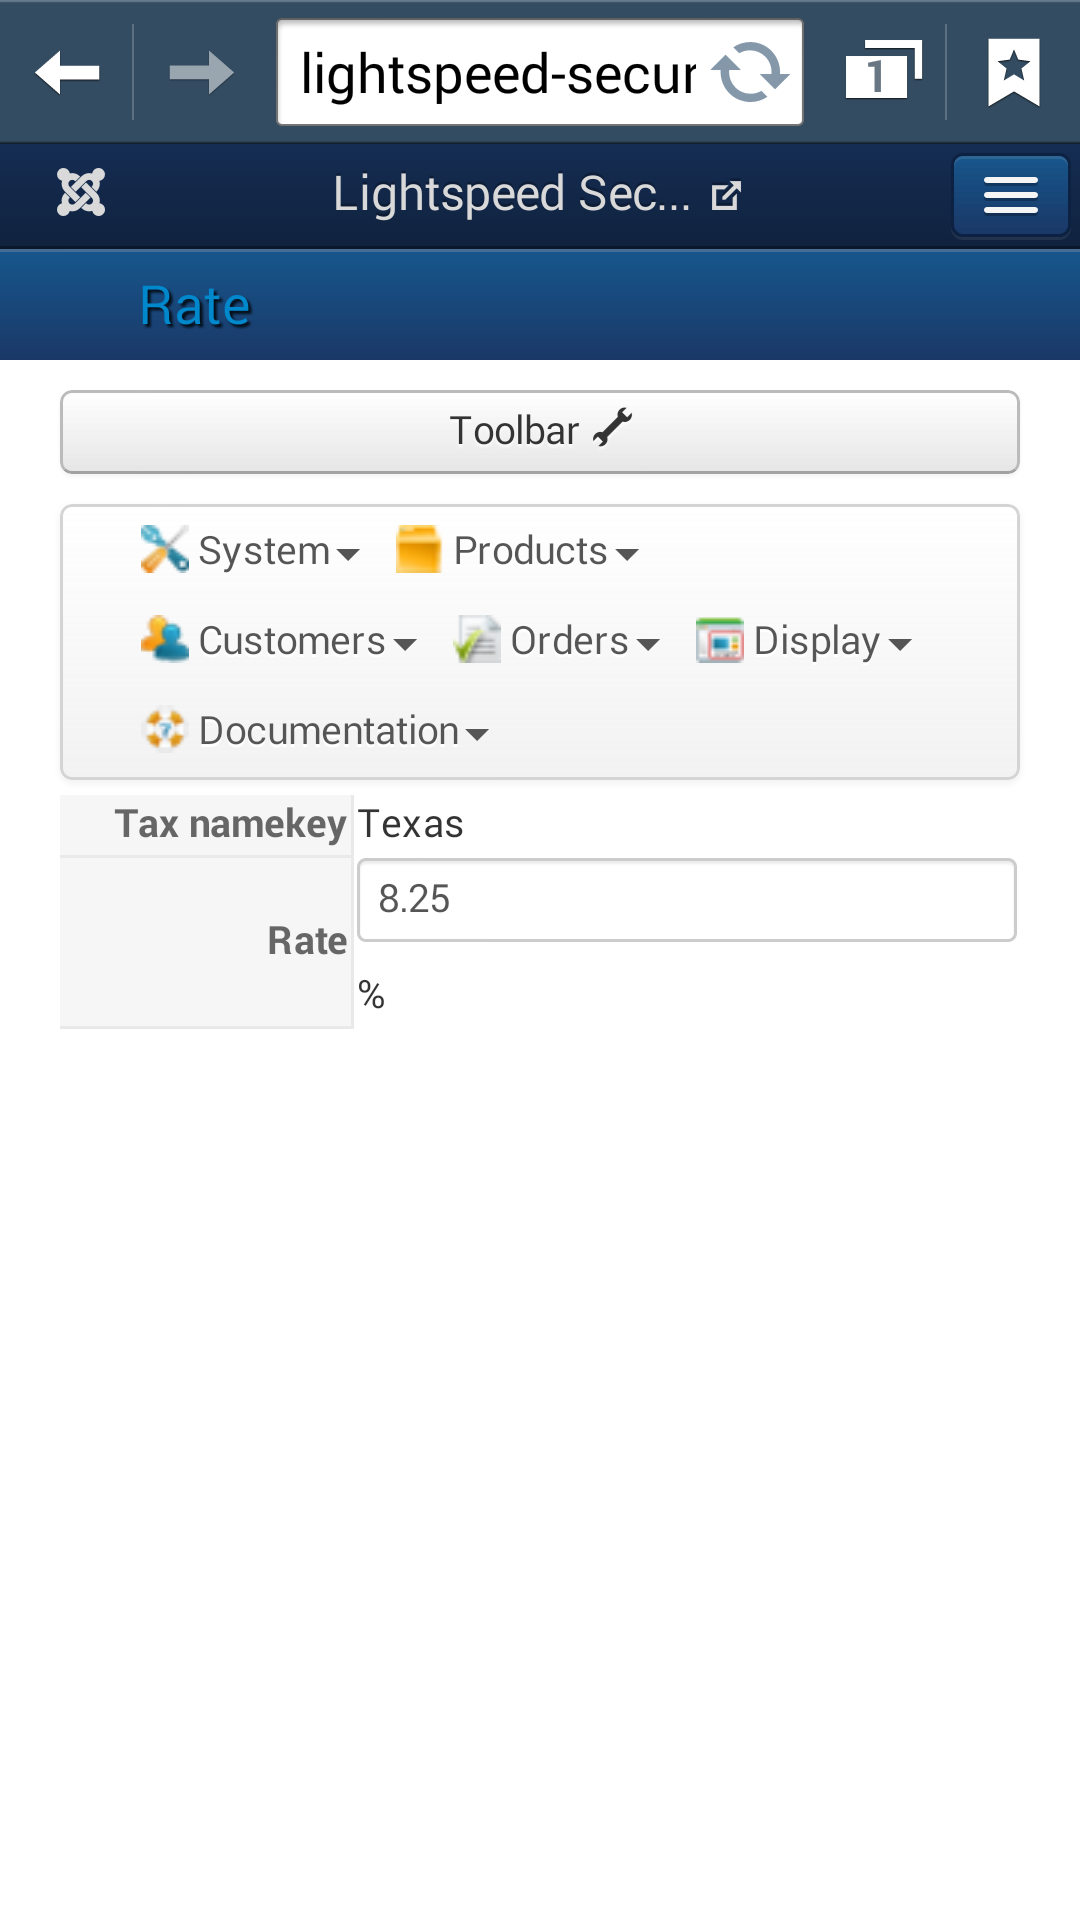Click the Display window icon
Image resolution: width=1080 pixels, height=1920 pixels.
pos(719,640)
